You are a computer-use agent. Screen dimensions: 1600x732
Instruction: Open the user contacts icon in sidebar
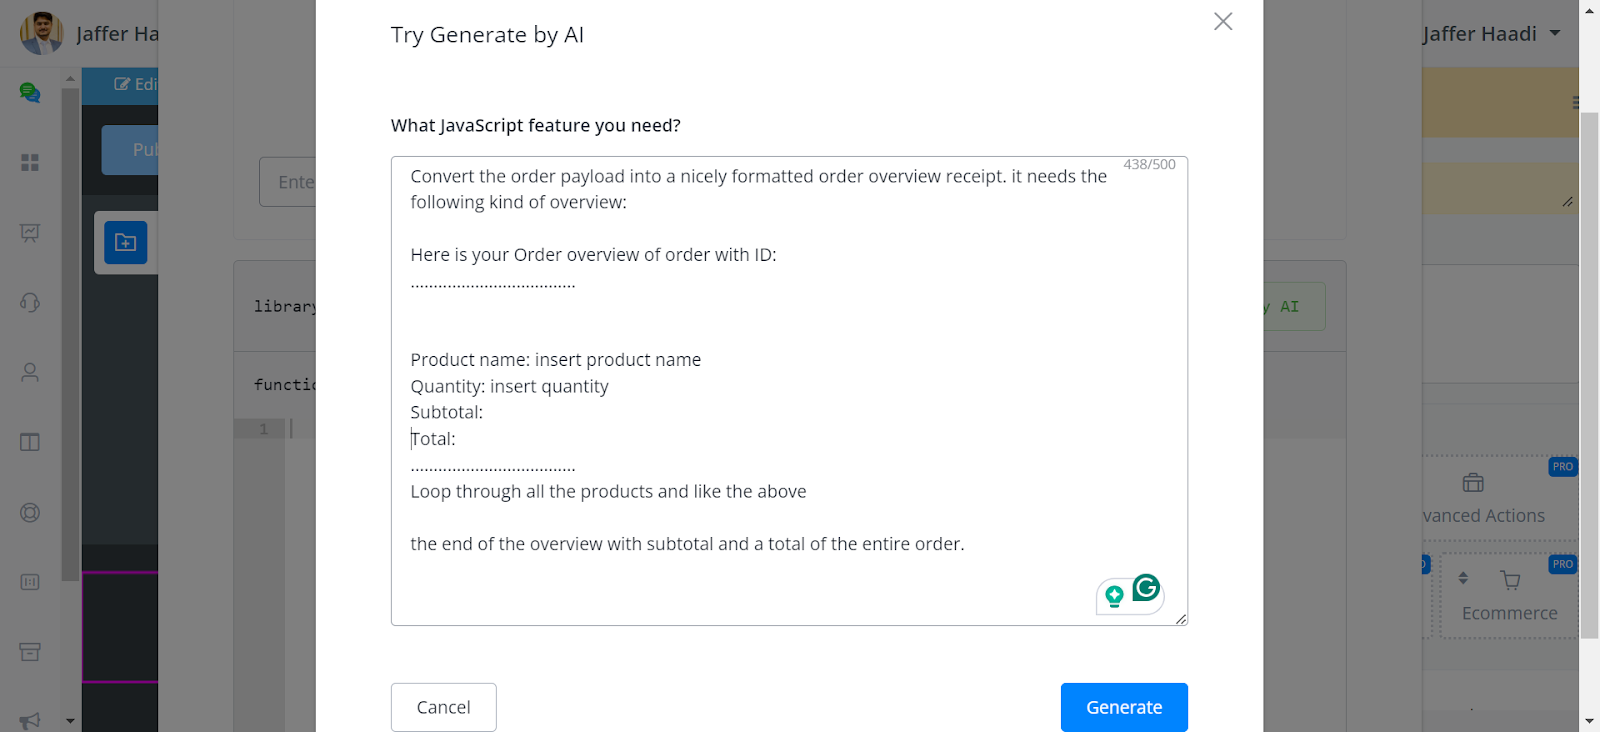(30, 372)
